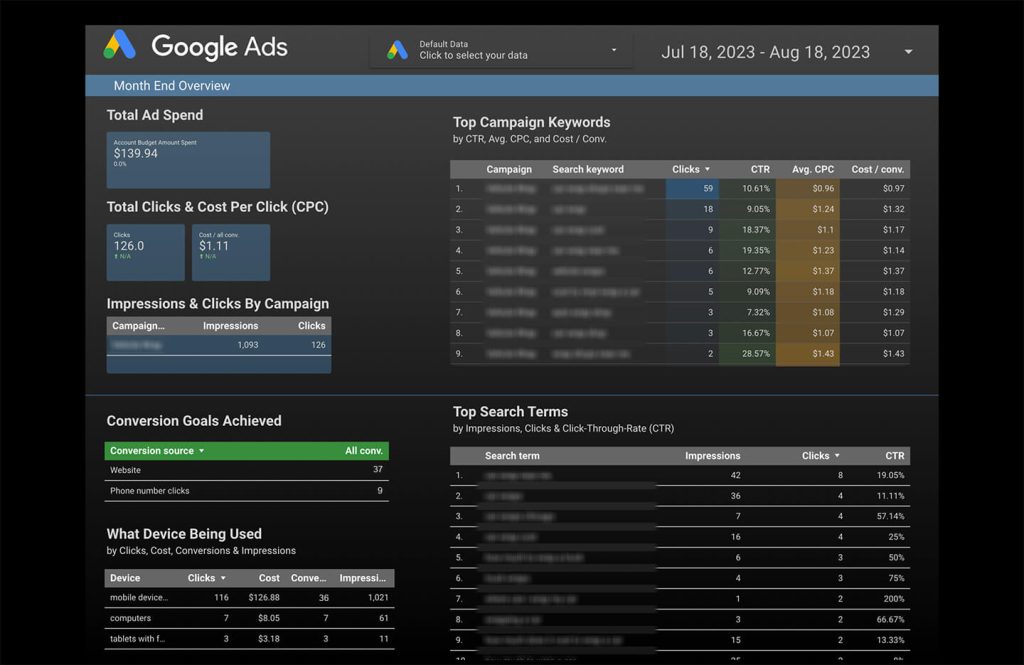
Task: Click the sort arrow beside Clicks in Top Search Terms
Action: coord(837,456)
